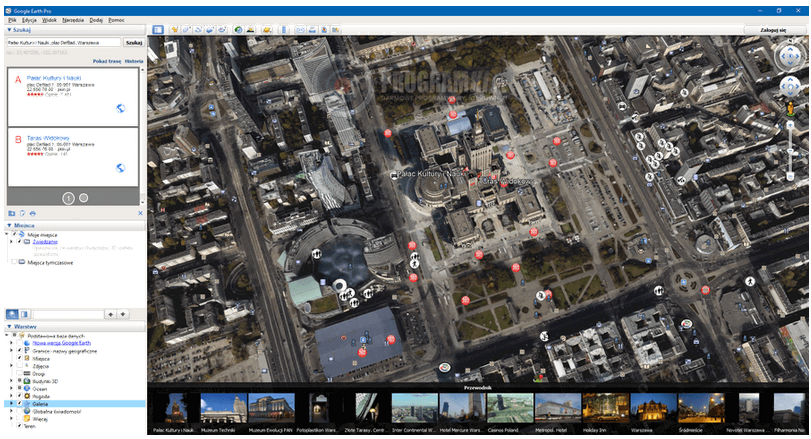Open the historical imagery clock tool

[238, 30]
